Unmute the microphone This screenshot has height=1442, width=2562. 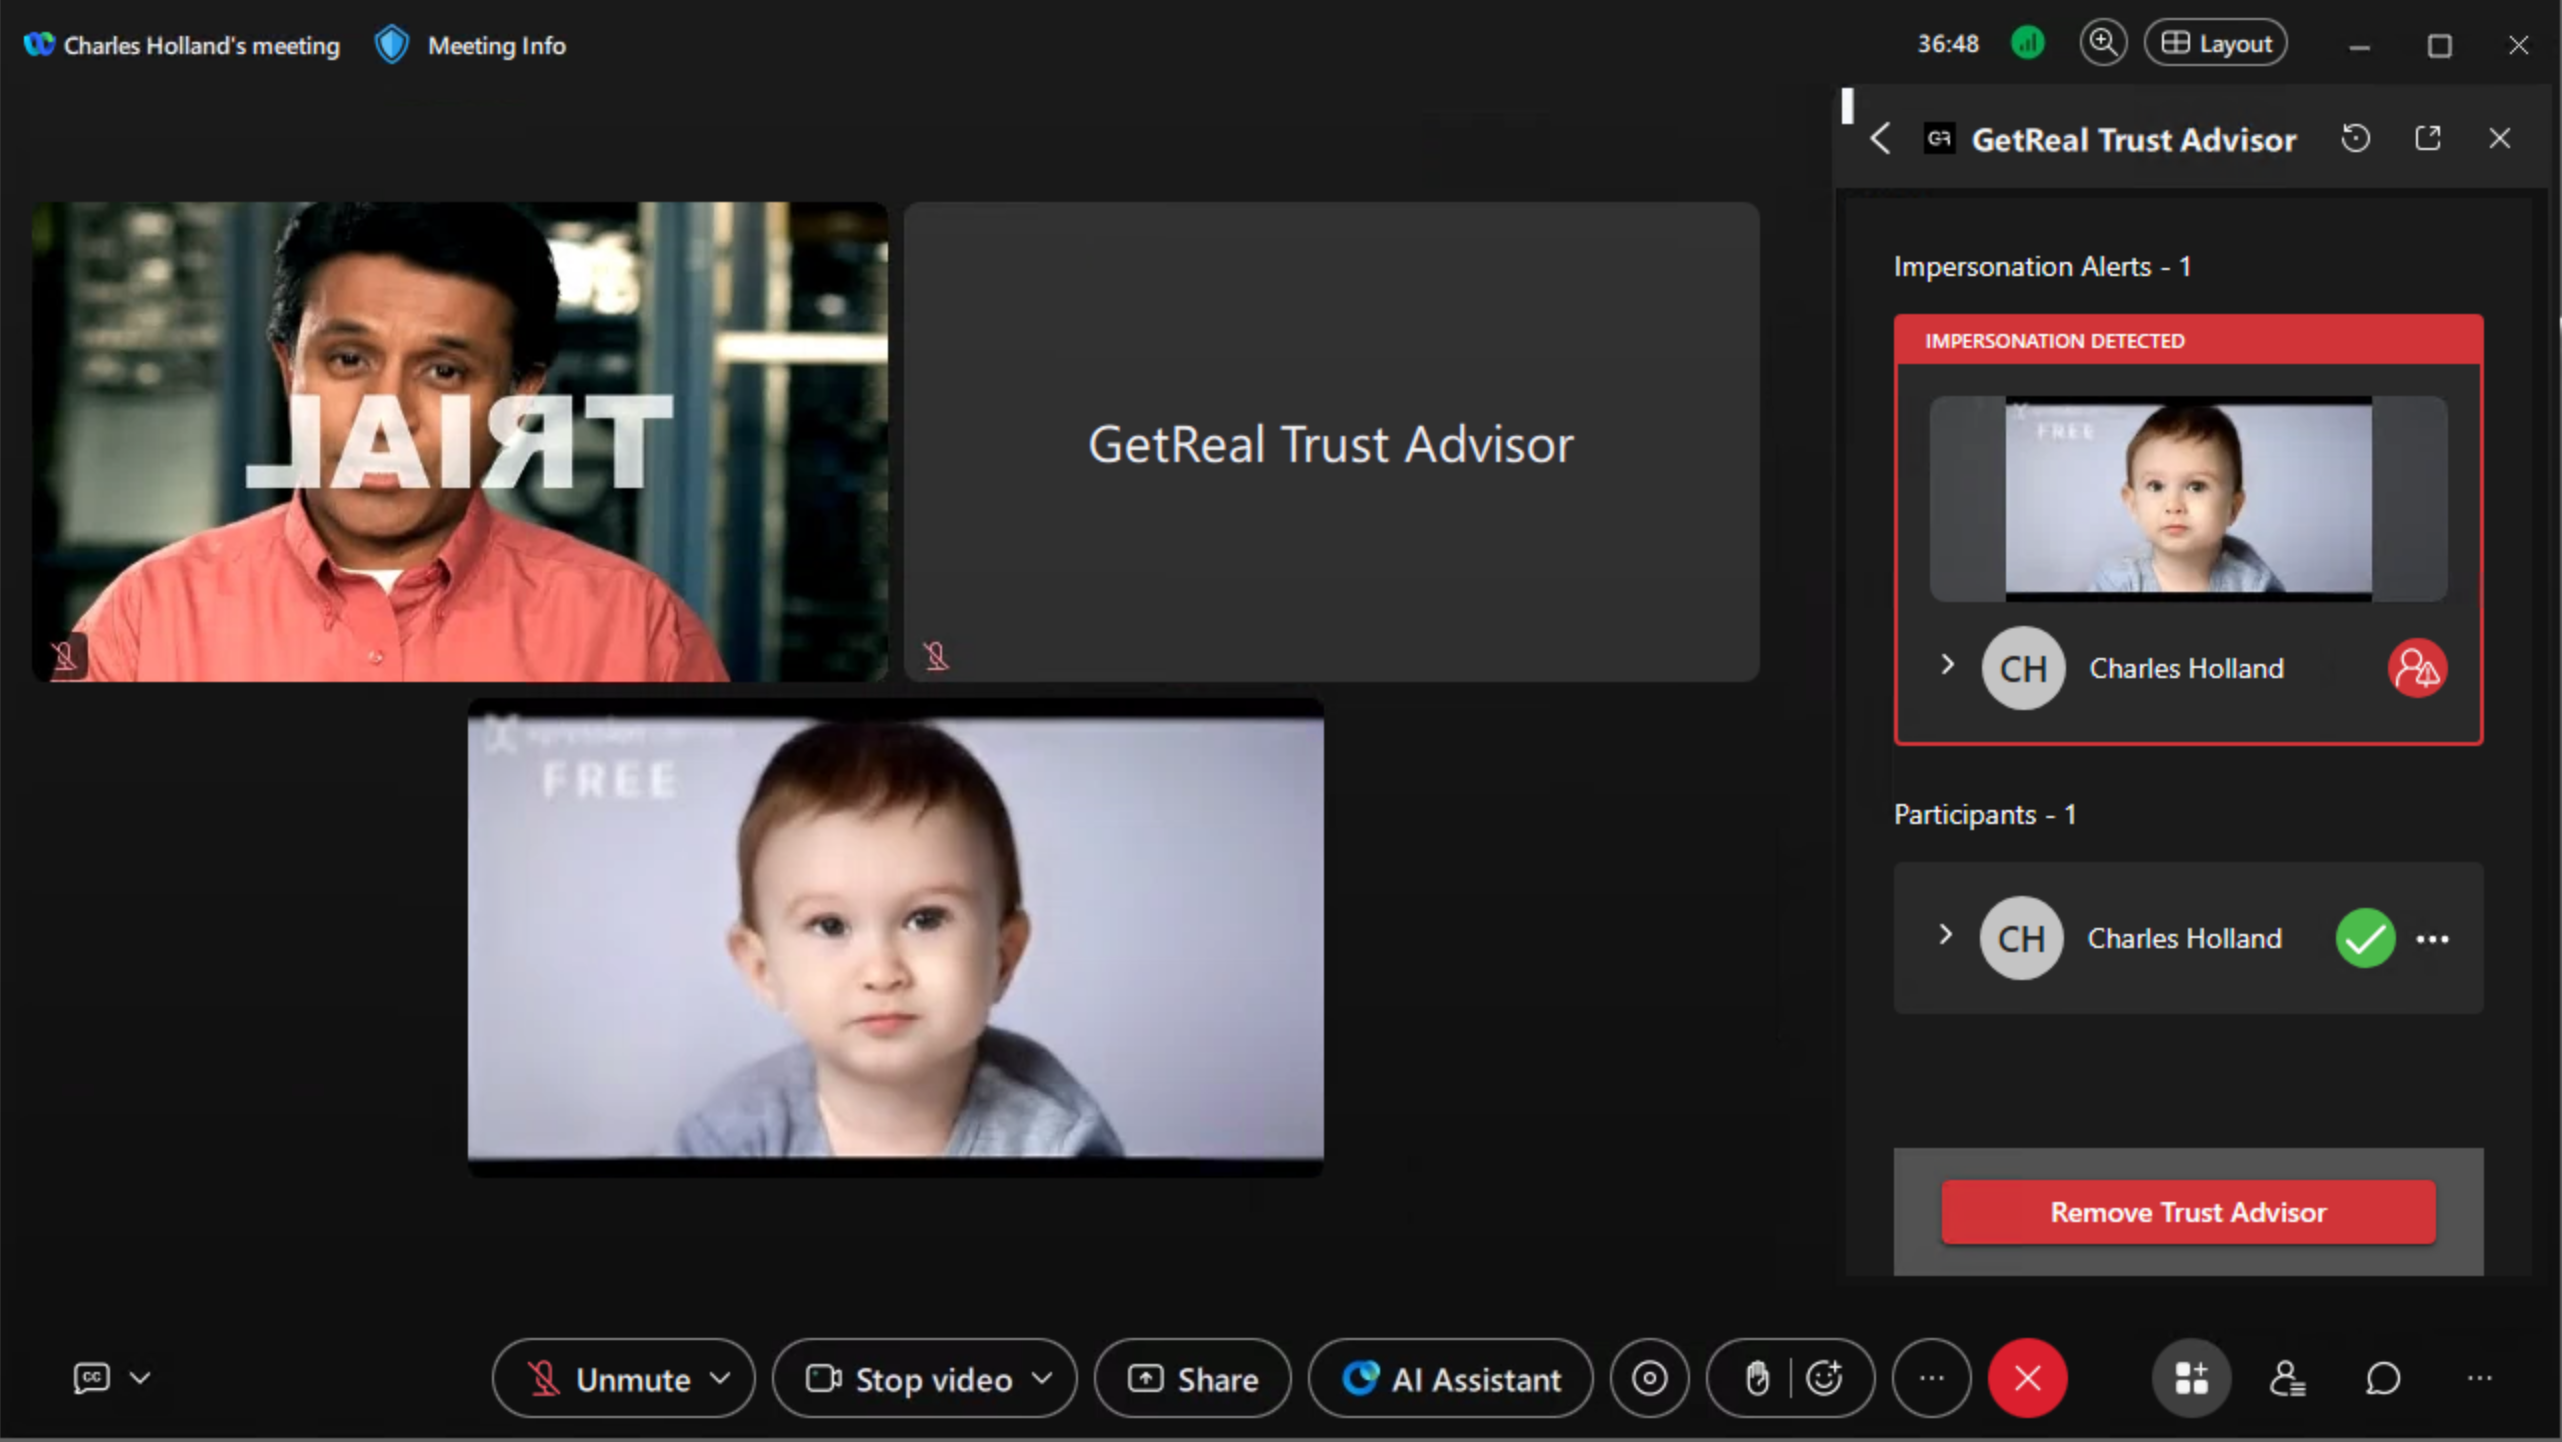(609, 1379)
